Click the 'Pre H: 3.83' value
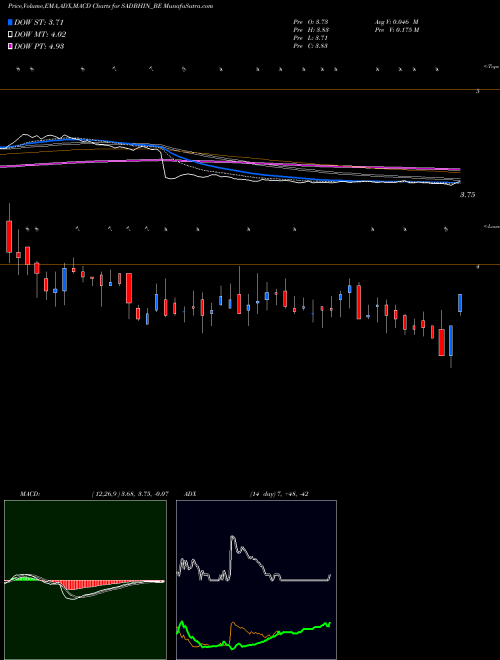Image resolution: width=500 pixels, height=660 pixels. pos(311,30)
